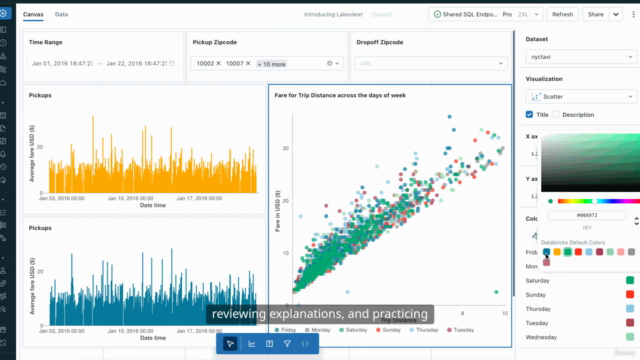Pick the orange default color swatch

click(557, 252)
